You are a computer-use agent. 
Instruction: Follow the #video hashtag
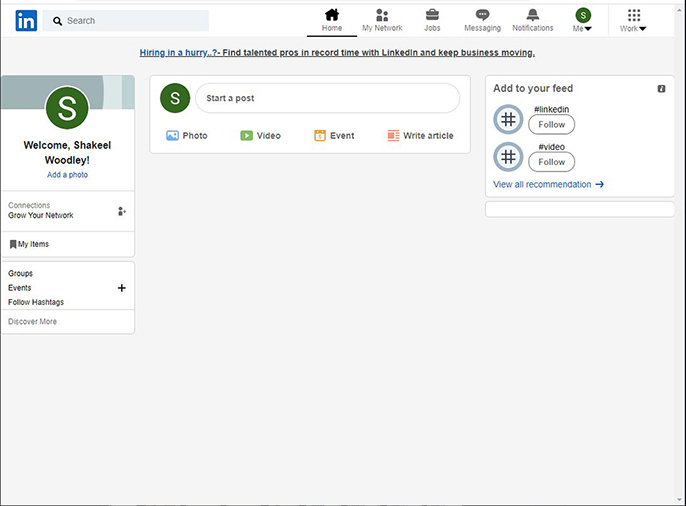tap(552, 162)
